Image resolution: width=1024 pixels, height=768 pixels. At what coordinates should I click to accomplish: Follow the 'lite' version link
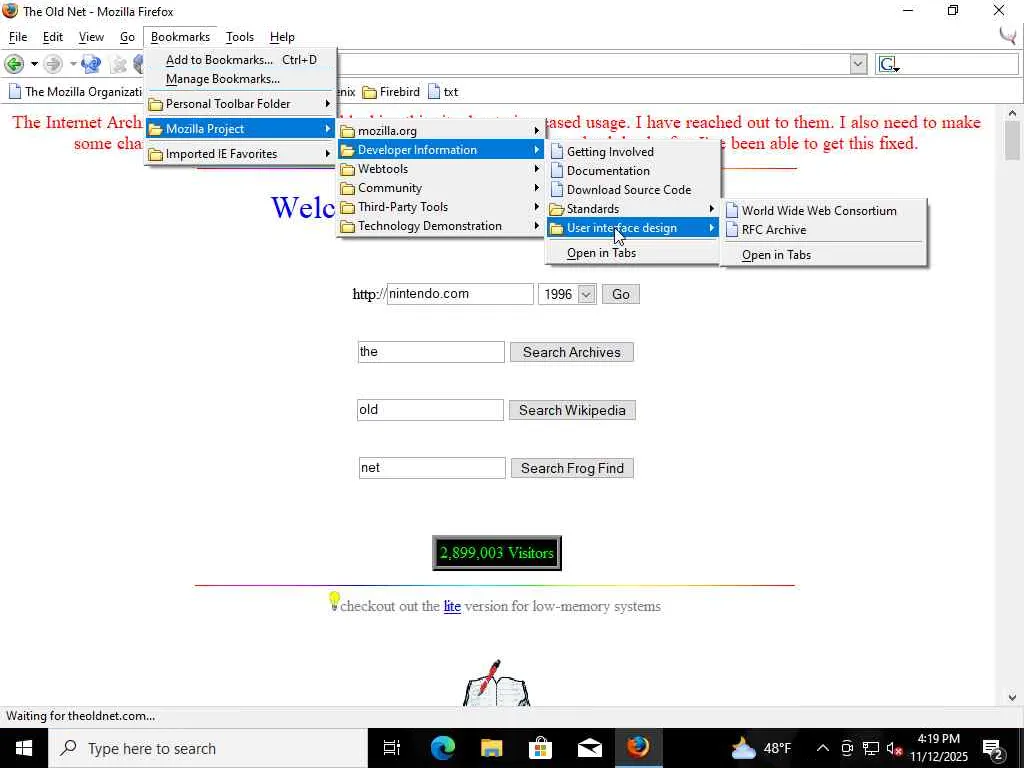(452, 606)
